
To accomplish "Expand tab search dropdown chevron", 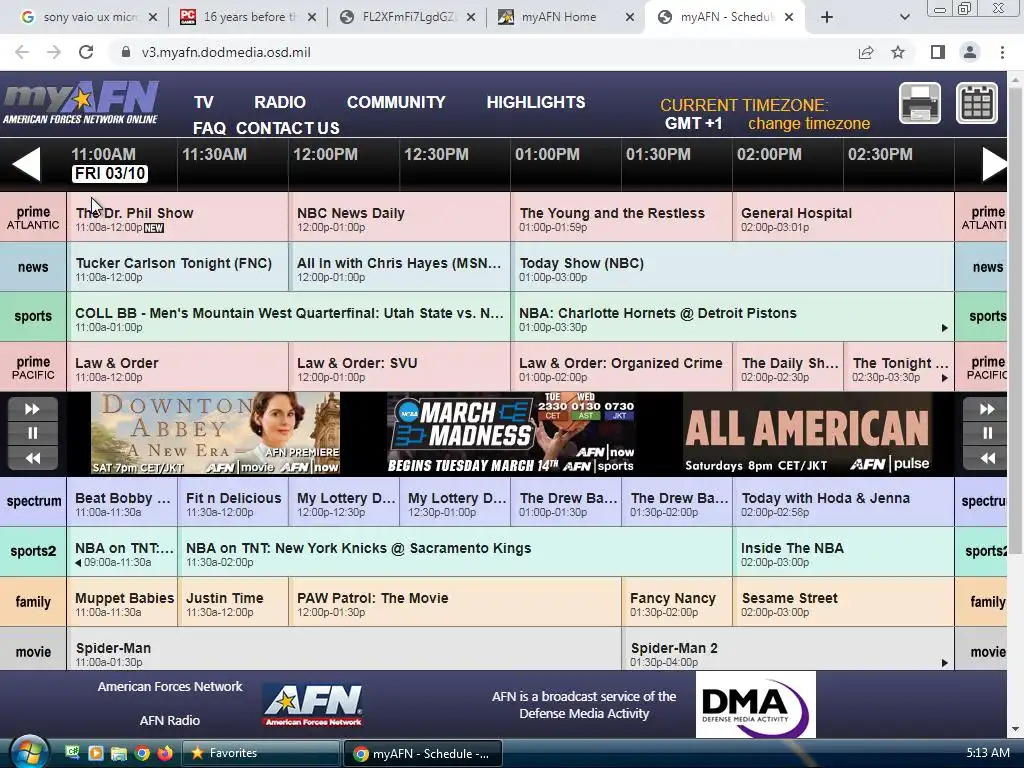I will (904, 17).
